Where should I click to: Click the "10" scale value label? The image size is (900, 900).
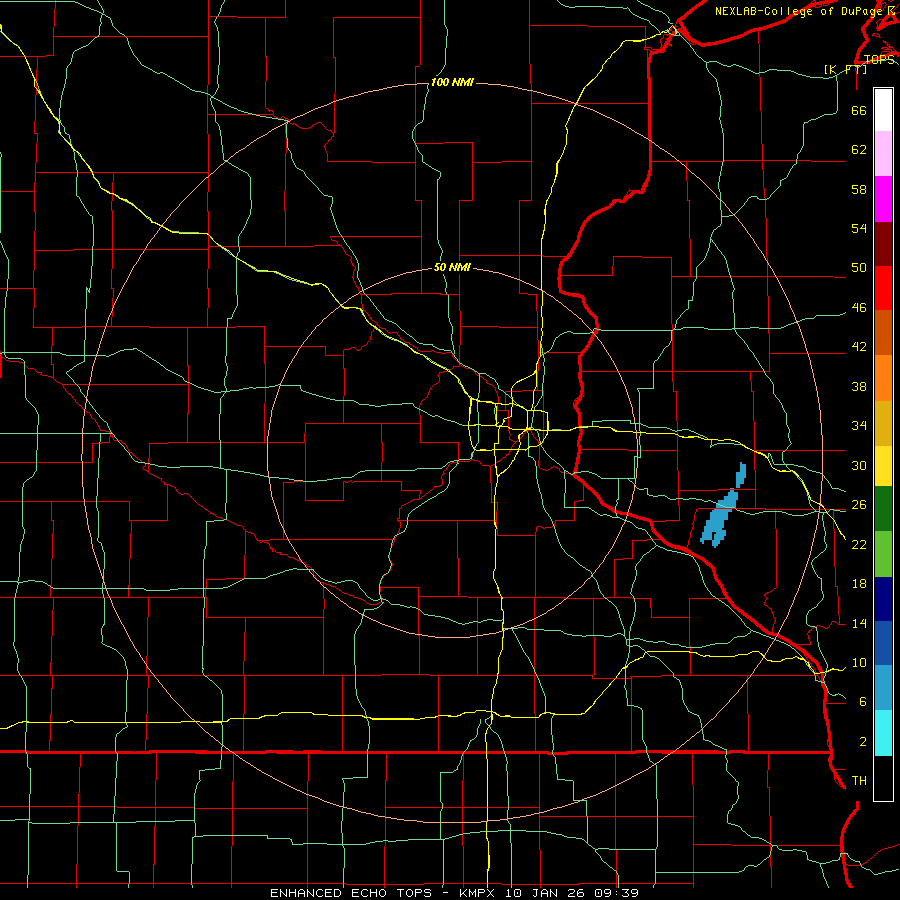click(859, 662)
